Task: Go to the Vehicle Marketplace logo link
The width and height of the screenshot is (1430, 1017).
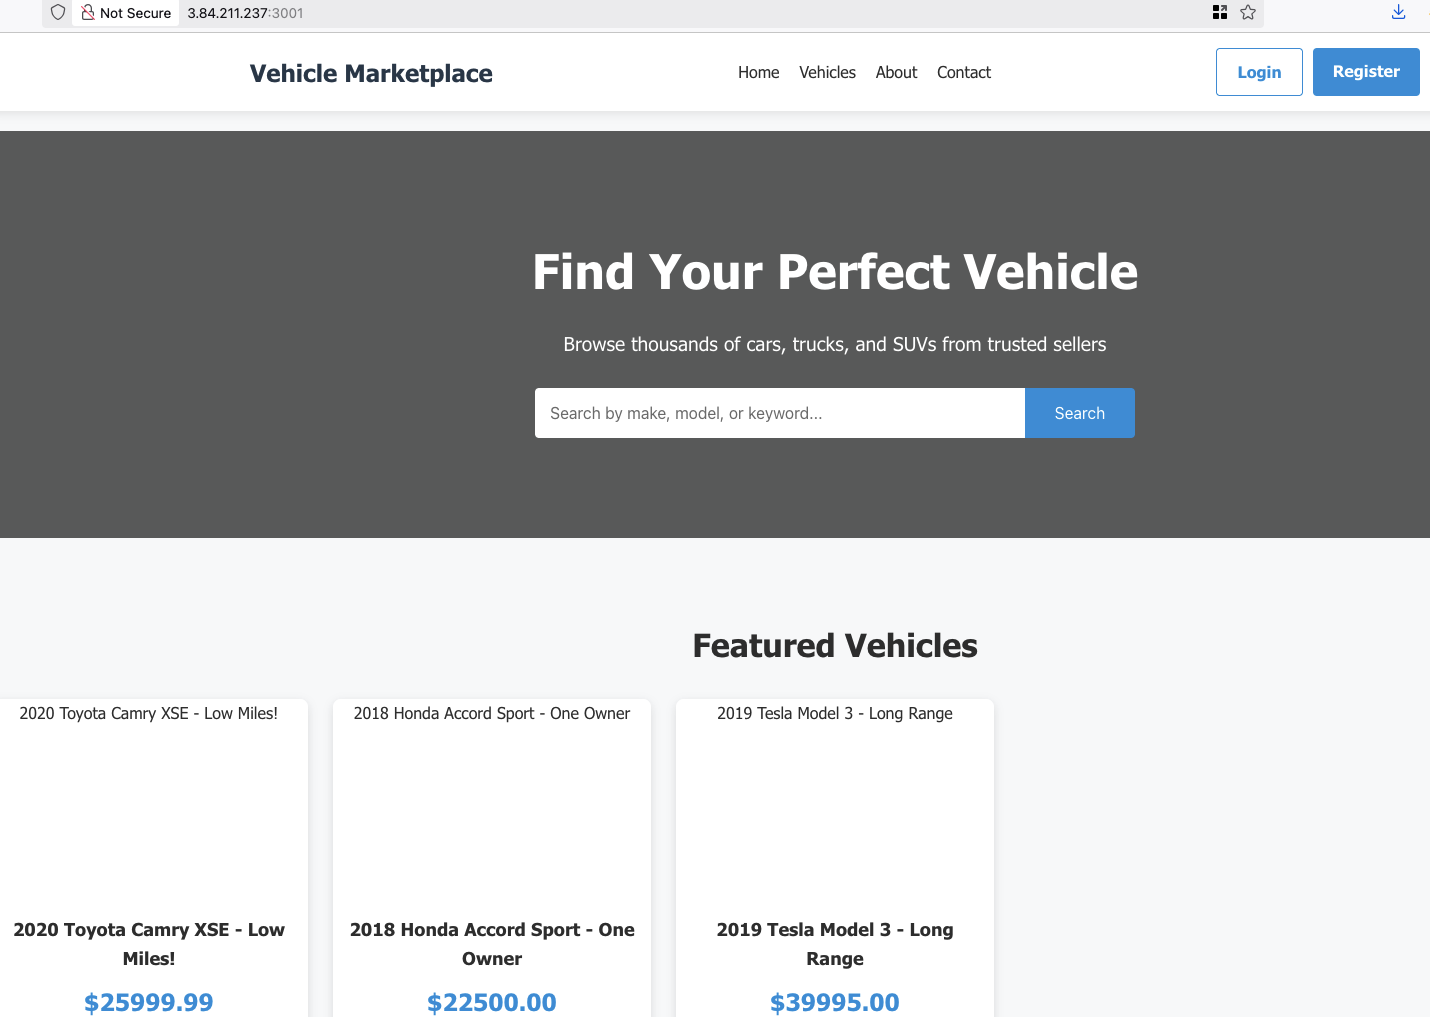Action: click(371, 73)
